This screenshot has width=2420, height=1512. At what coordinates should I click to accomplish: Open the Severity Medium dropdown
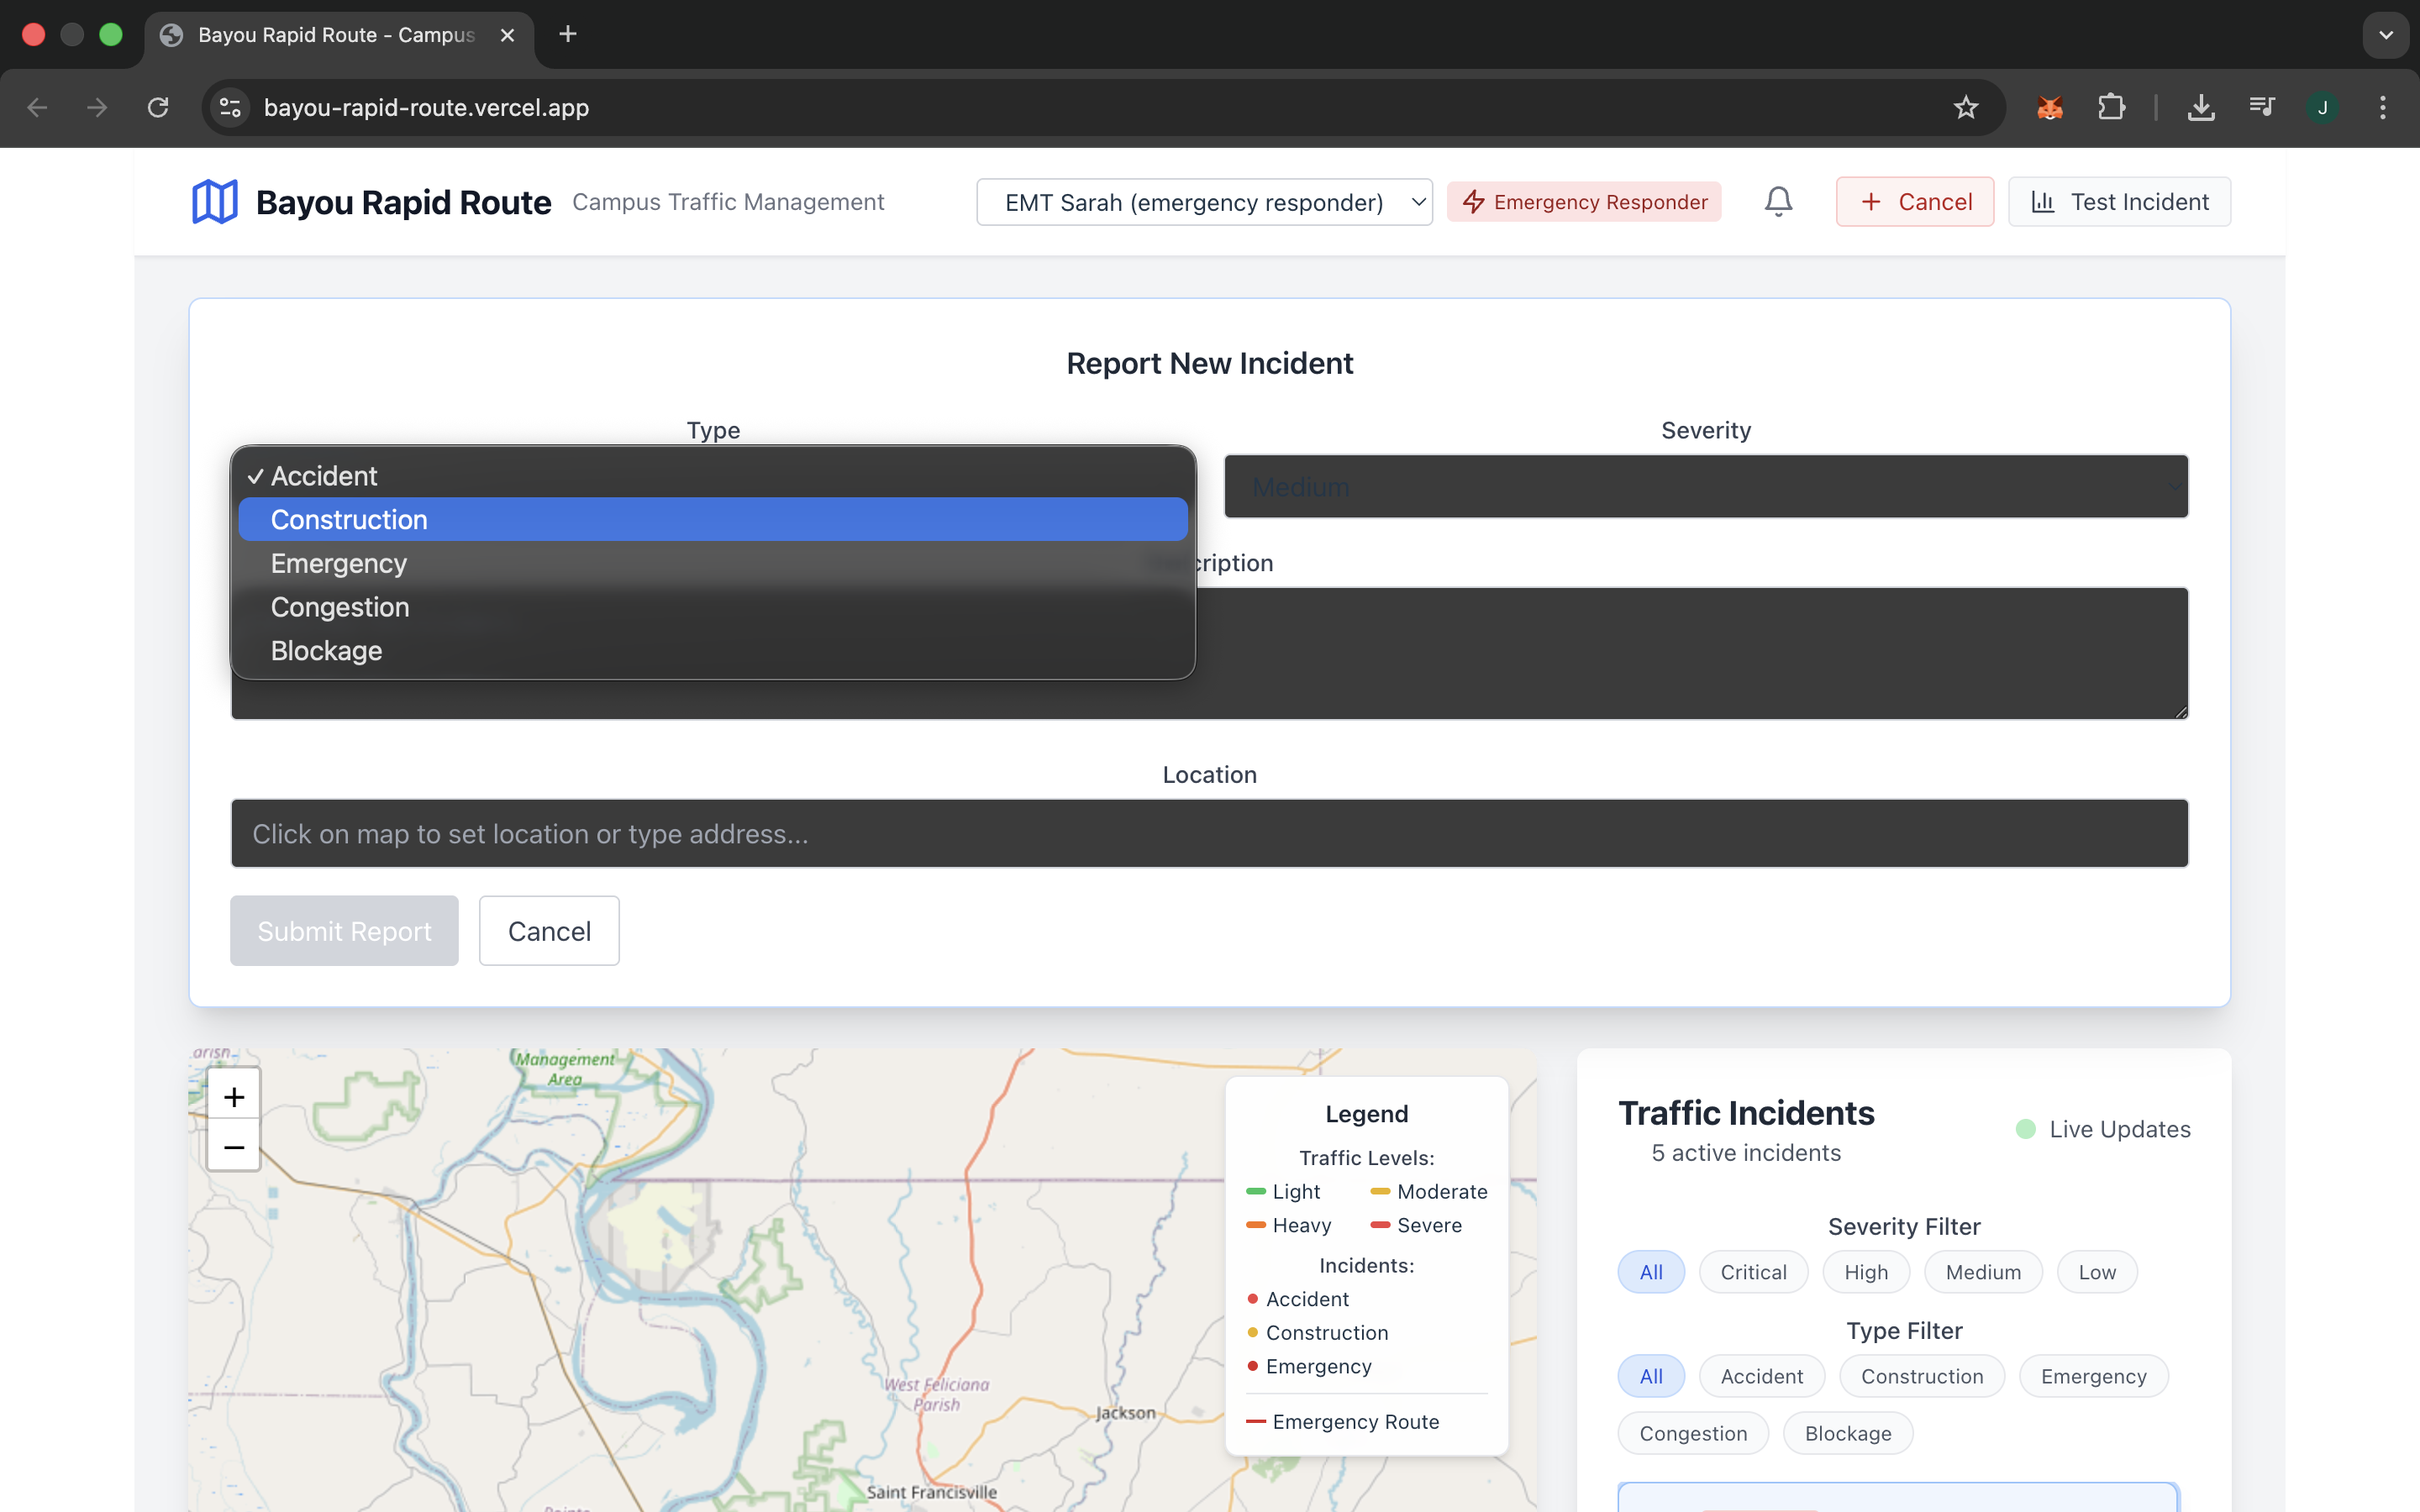pyautogui.click(x=1705, y=487)
